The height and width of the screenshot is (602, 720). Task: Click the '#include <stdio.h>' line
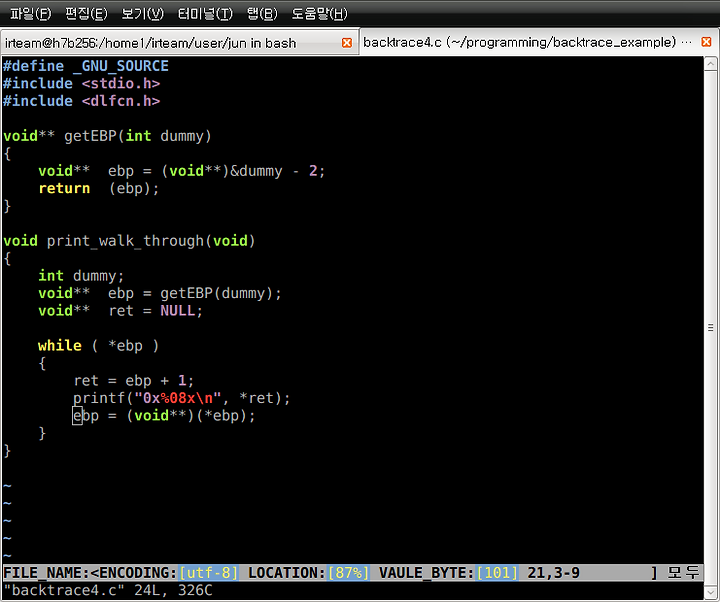81,84
